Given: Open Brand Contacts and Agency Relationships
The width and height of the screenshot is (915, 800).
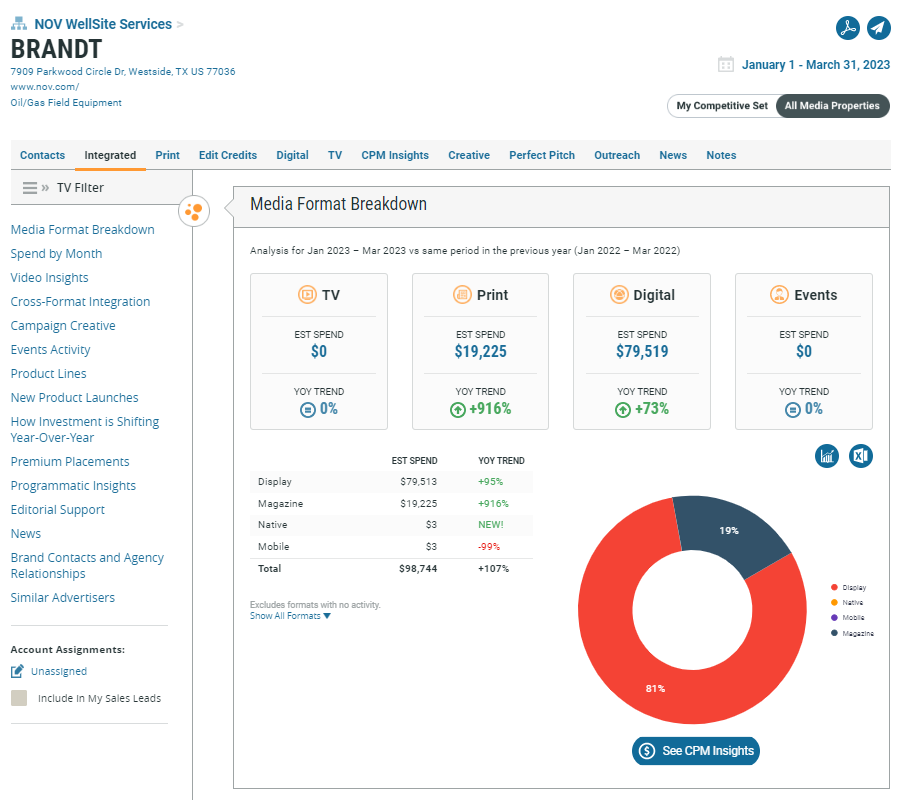Looking at the screenshot, I should coord(87,565).
